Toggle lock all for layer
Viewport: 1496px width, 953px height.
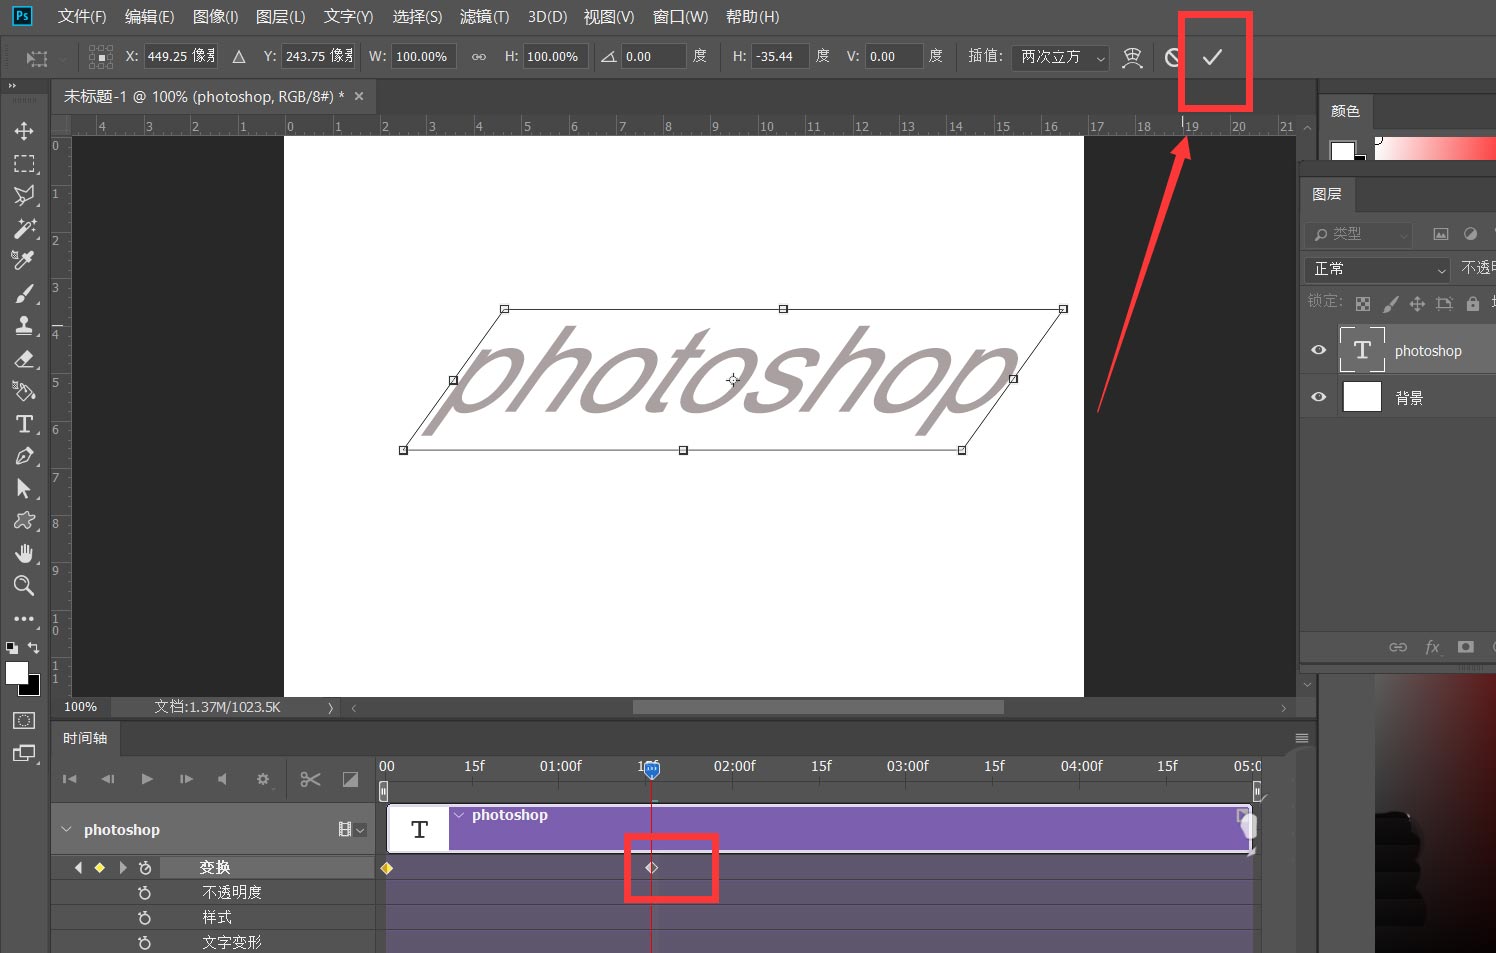1472,304
